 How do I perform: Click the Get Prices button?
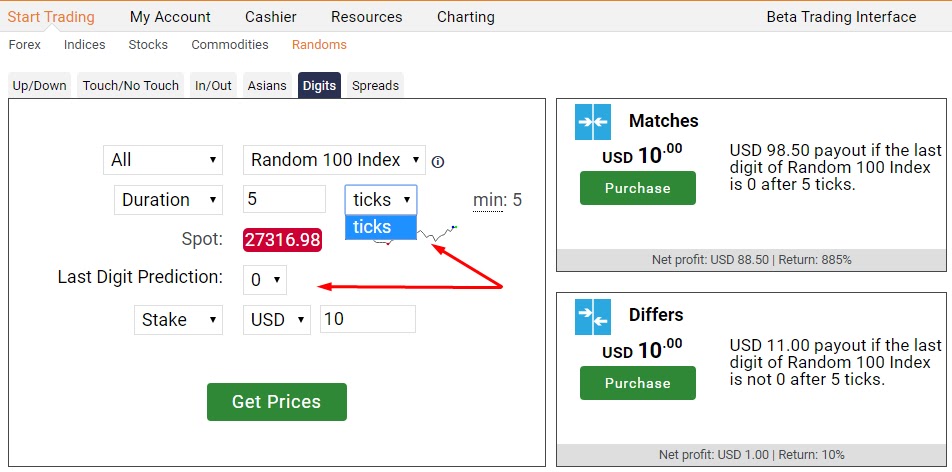277,402
